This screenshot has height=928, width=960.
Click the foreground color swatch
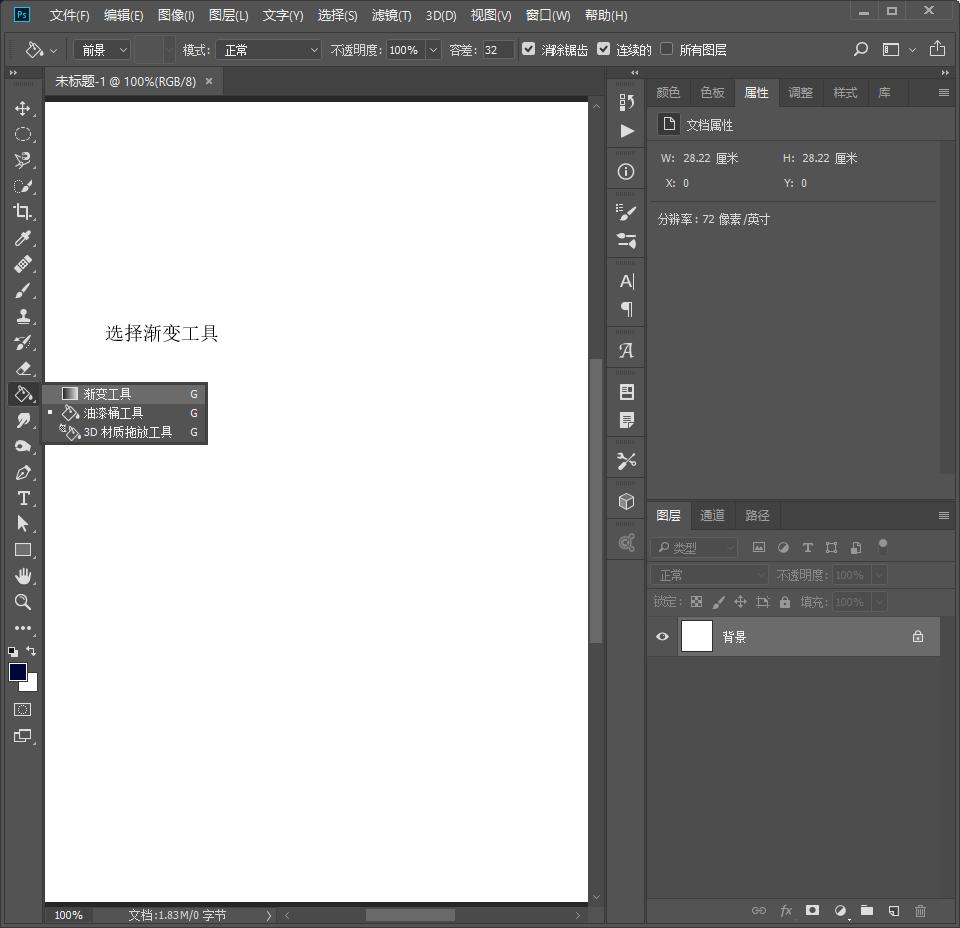click(17, 672)
